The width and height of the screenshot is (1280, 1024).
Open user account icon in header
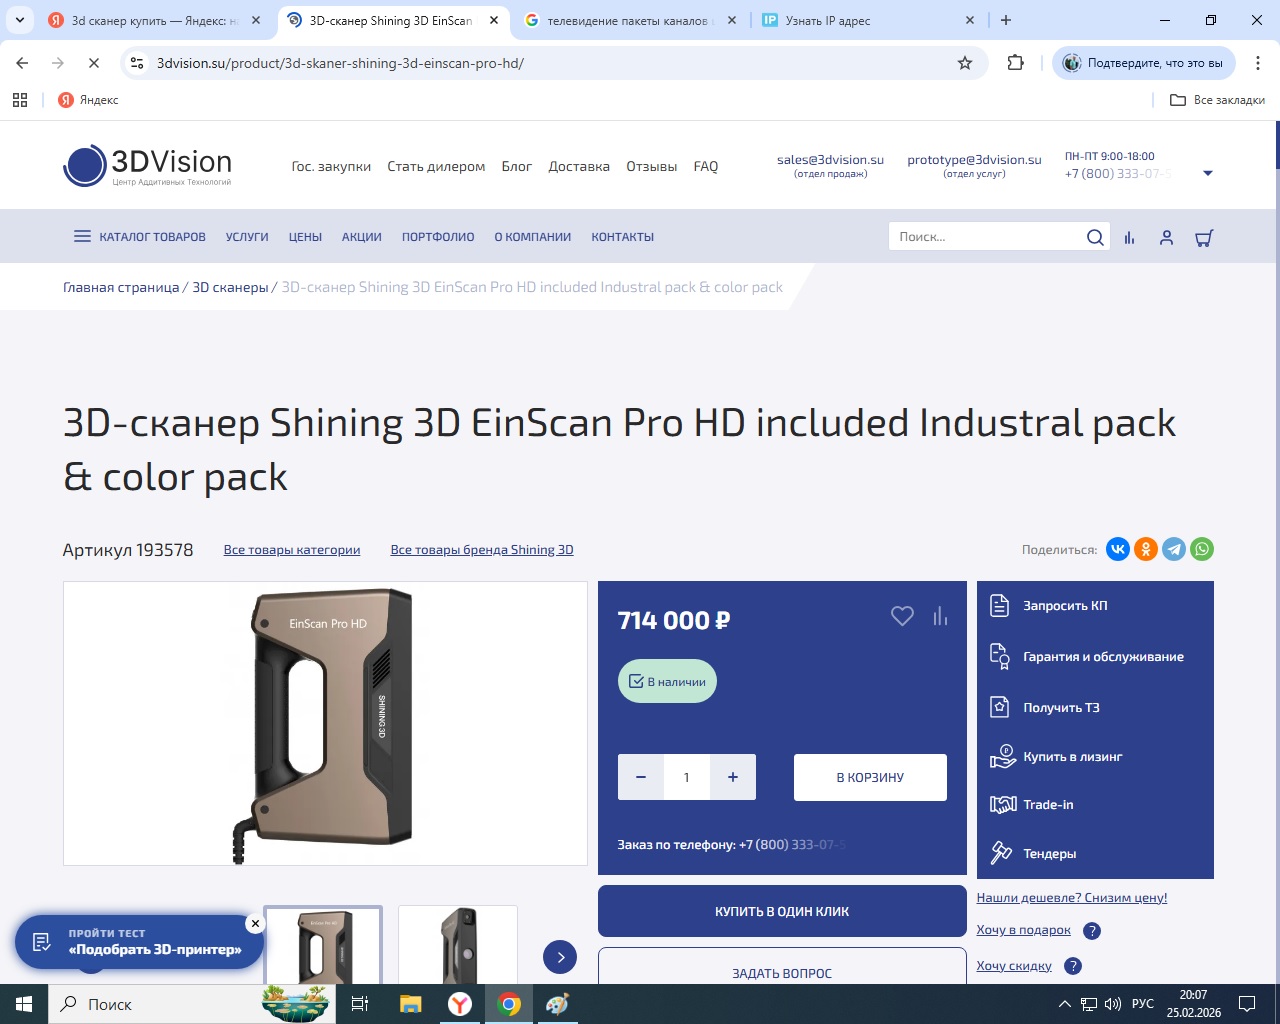tap(1166, 238)
